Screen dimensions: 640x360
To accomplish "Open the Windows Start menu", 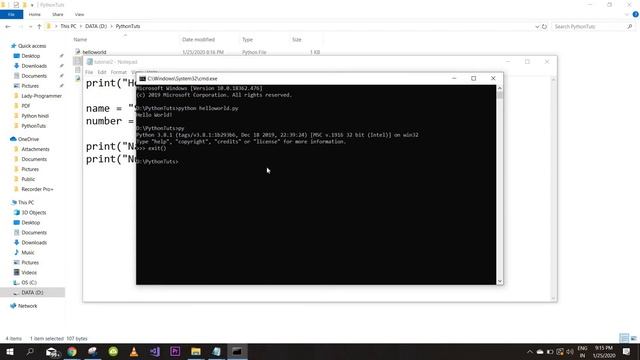I will (x=10, y=351).
